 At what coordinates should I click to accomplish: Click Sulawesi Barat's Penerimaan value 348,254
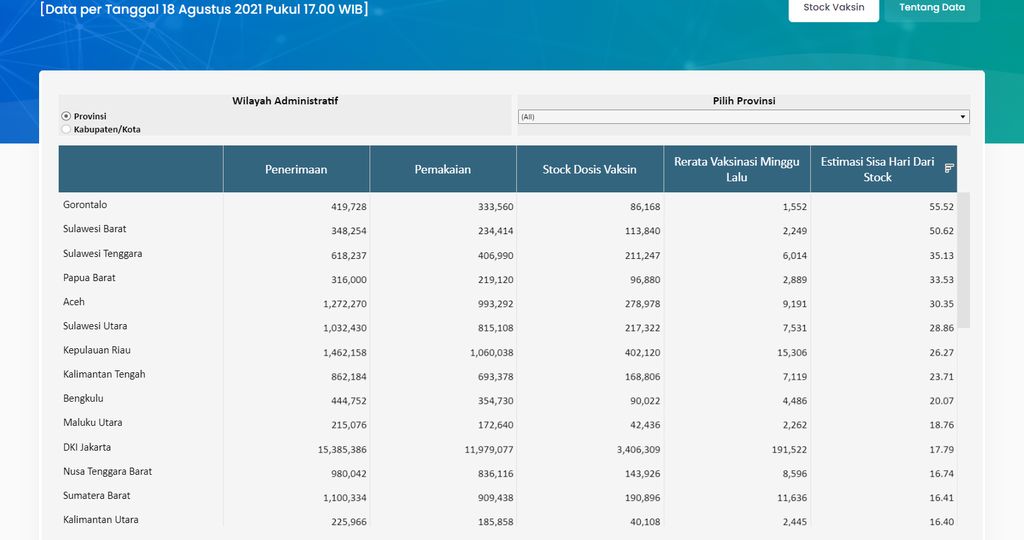tap(349, 231)
